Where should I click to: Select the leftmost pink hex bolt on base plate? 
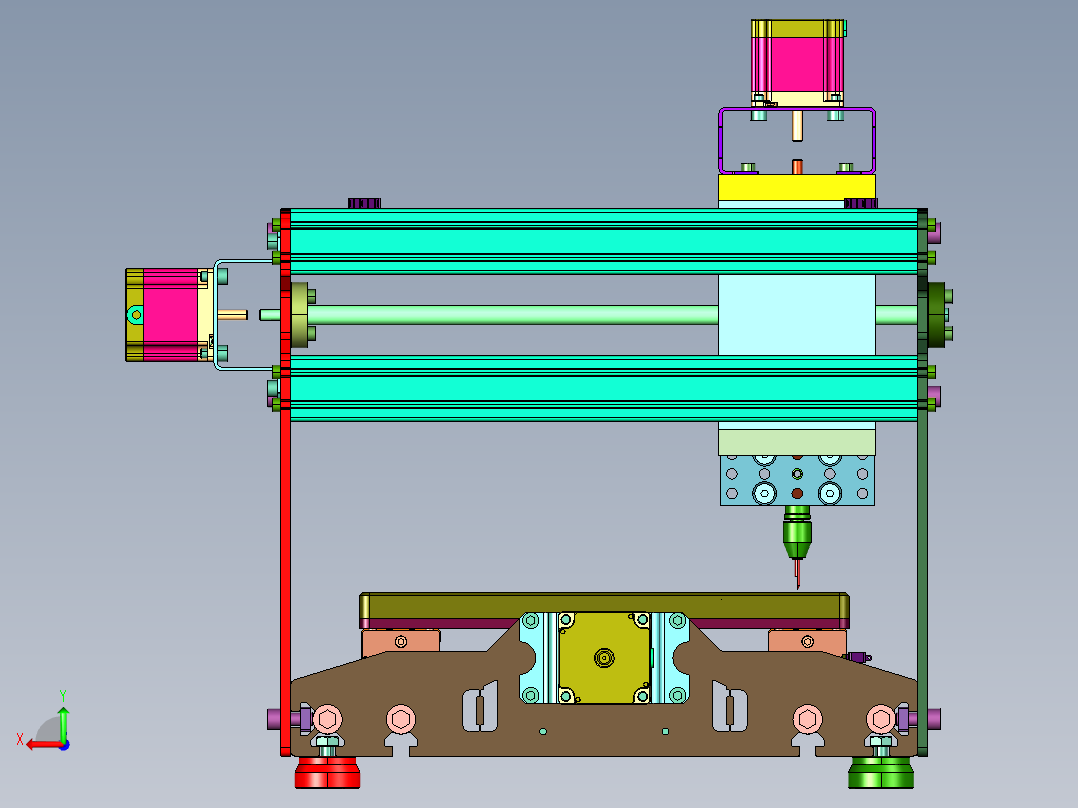pos(327,720)
